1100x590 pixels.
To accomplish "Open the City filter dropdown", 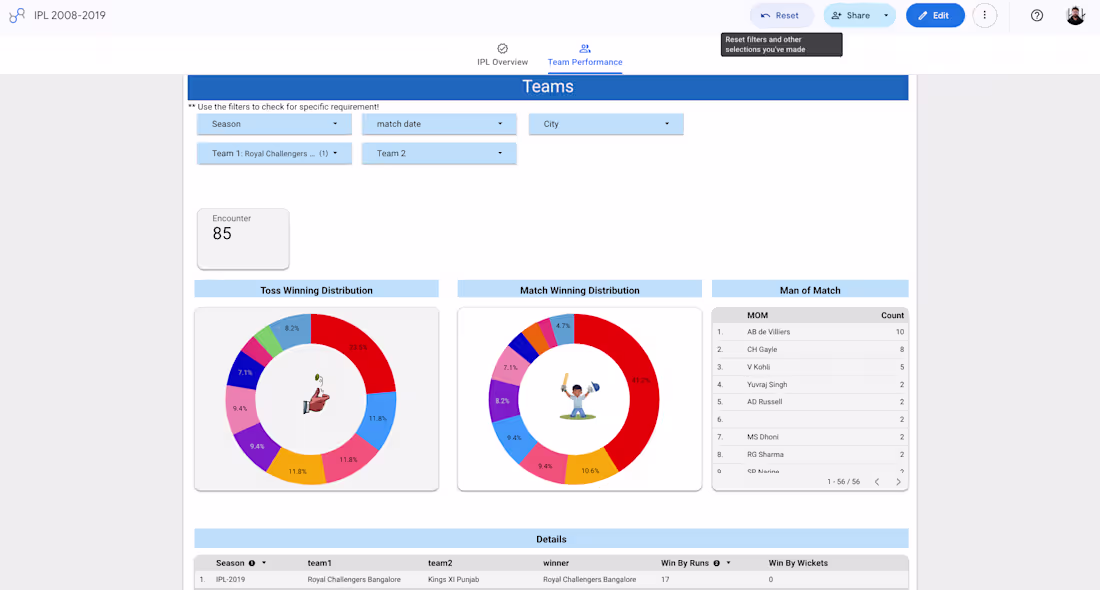I will click(x=606, y=123).
